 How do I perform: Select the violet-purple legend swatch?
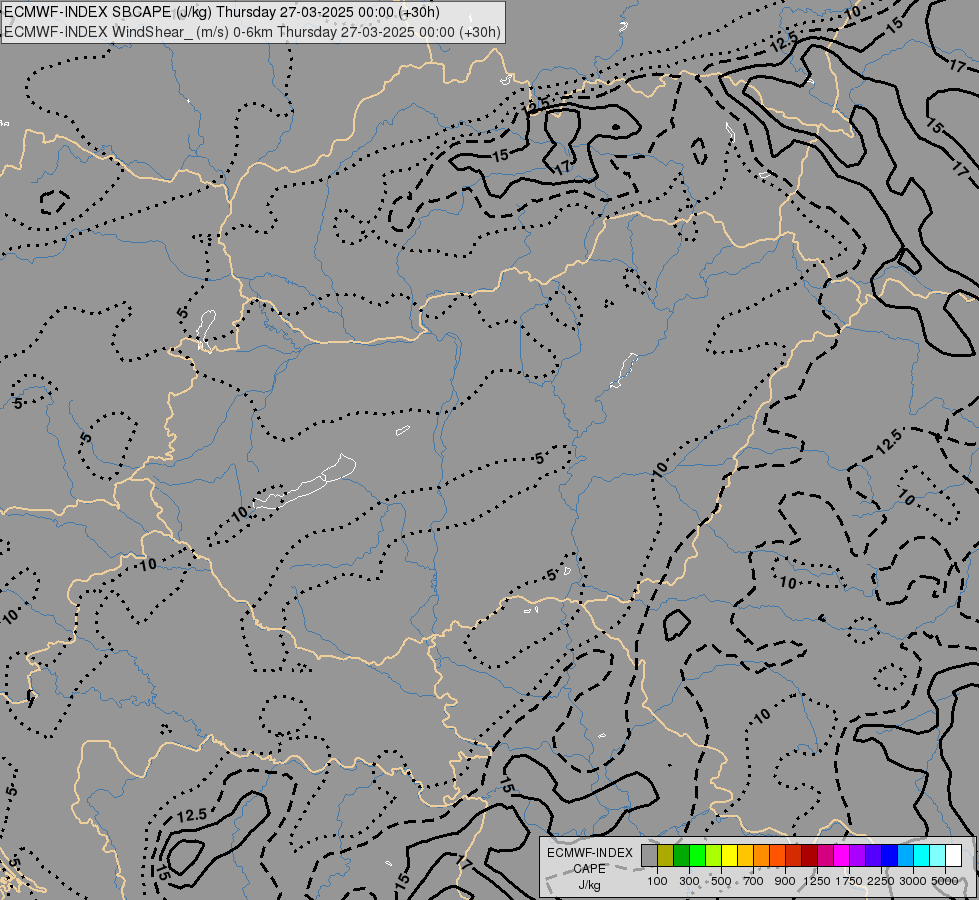tap(857, 856)
